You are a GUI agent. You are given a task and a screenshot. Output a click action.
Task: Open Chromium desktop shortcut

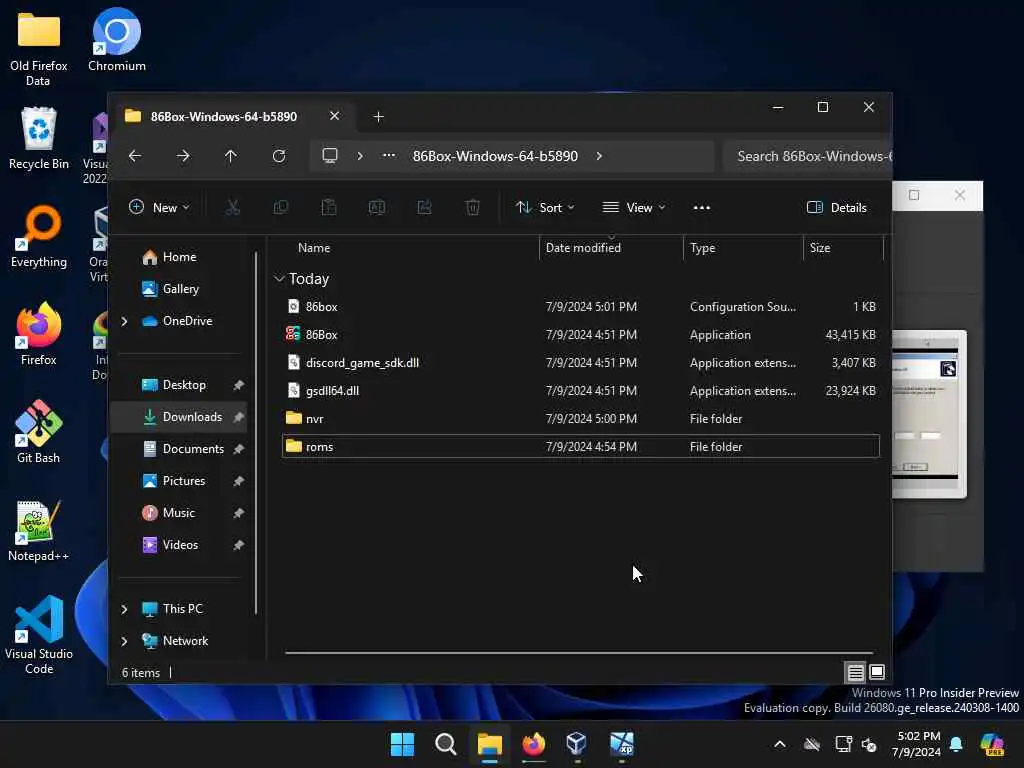point(117,40)
